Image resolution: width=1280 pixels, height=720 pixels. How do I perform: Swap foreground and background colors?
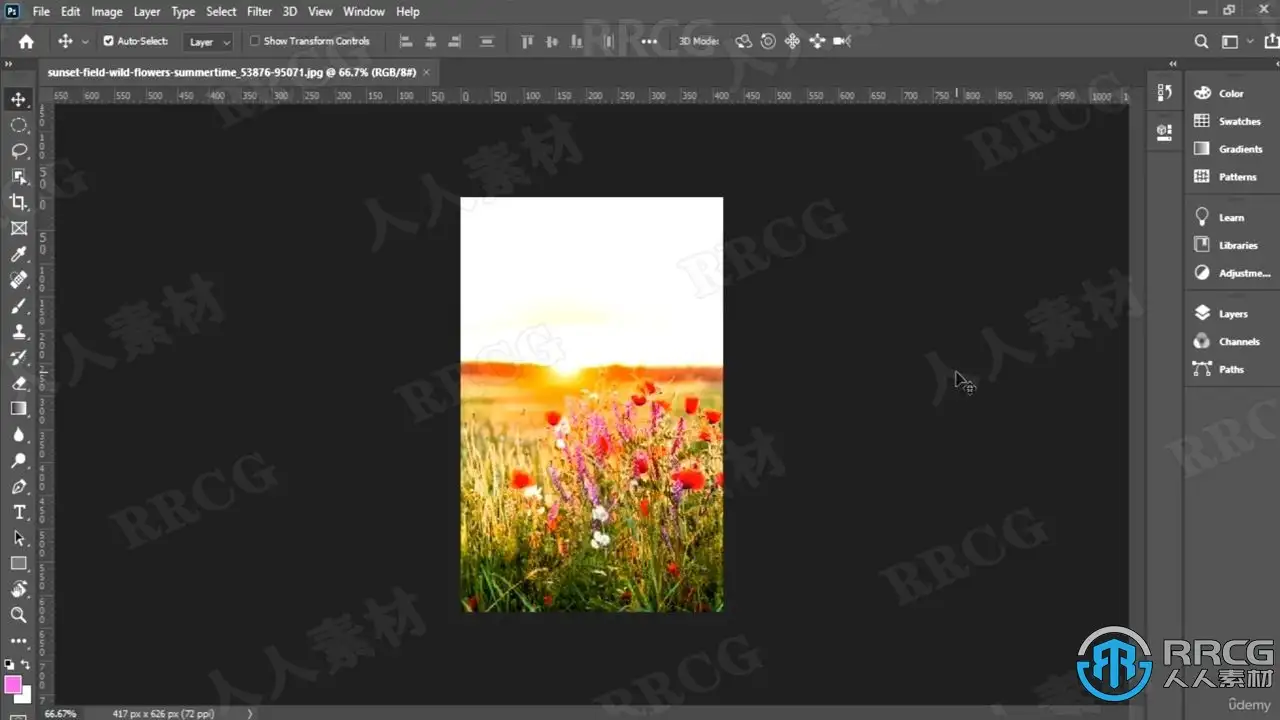point(26,665)
